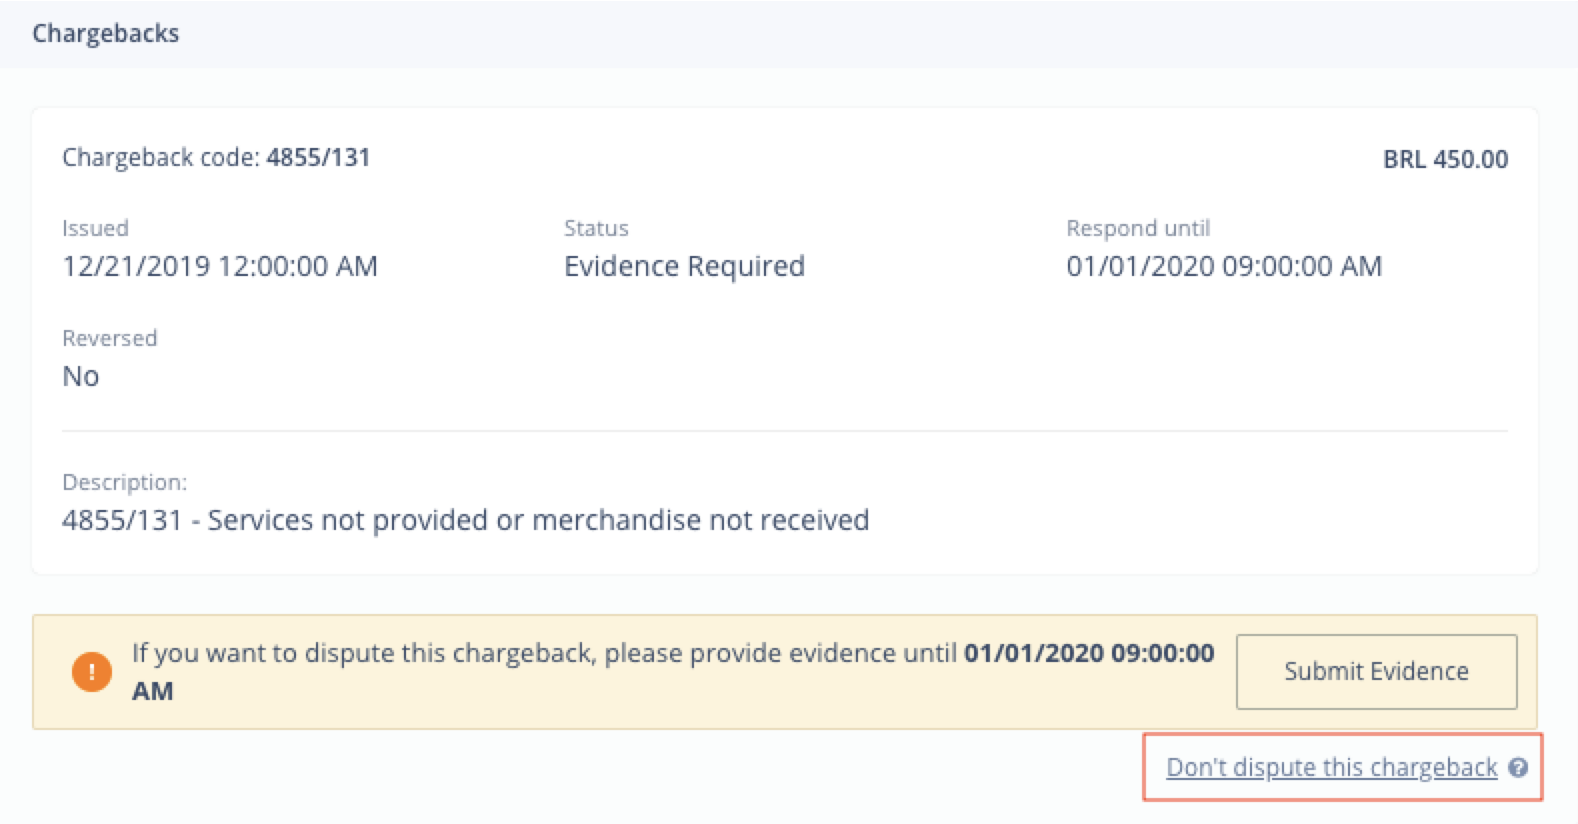Click the Respond until field label

[x=1137, y=228]
